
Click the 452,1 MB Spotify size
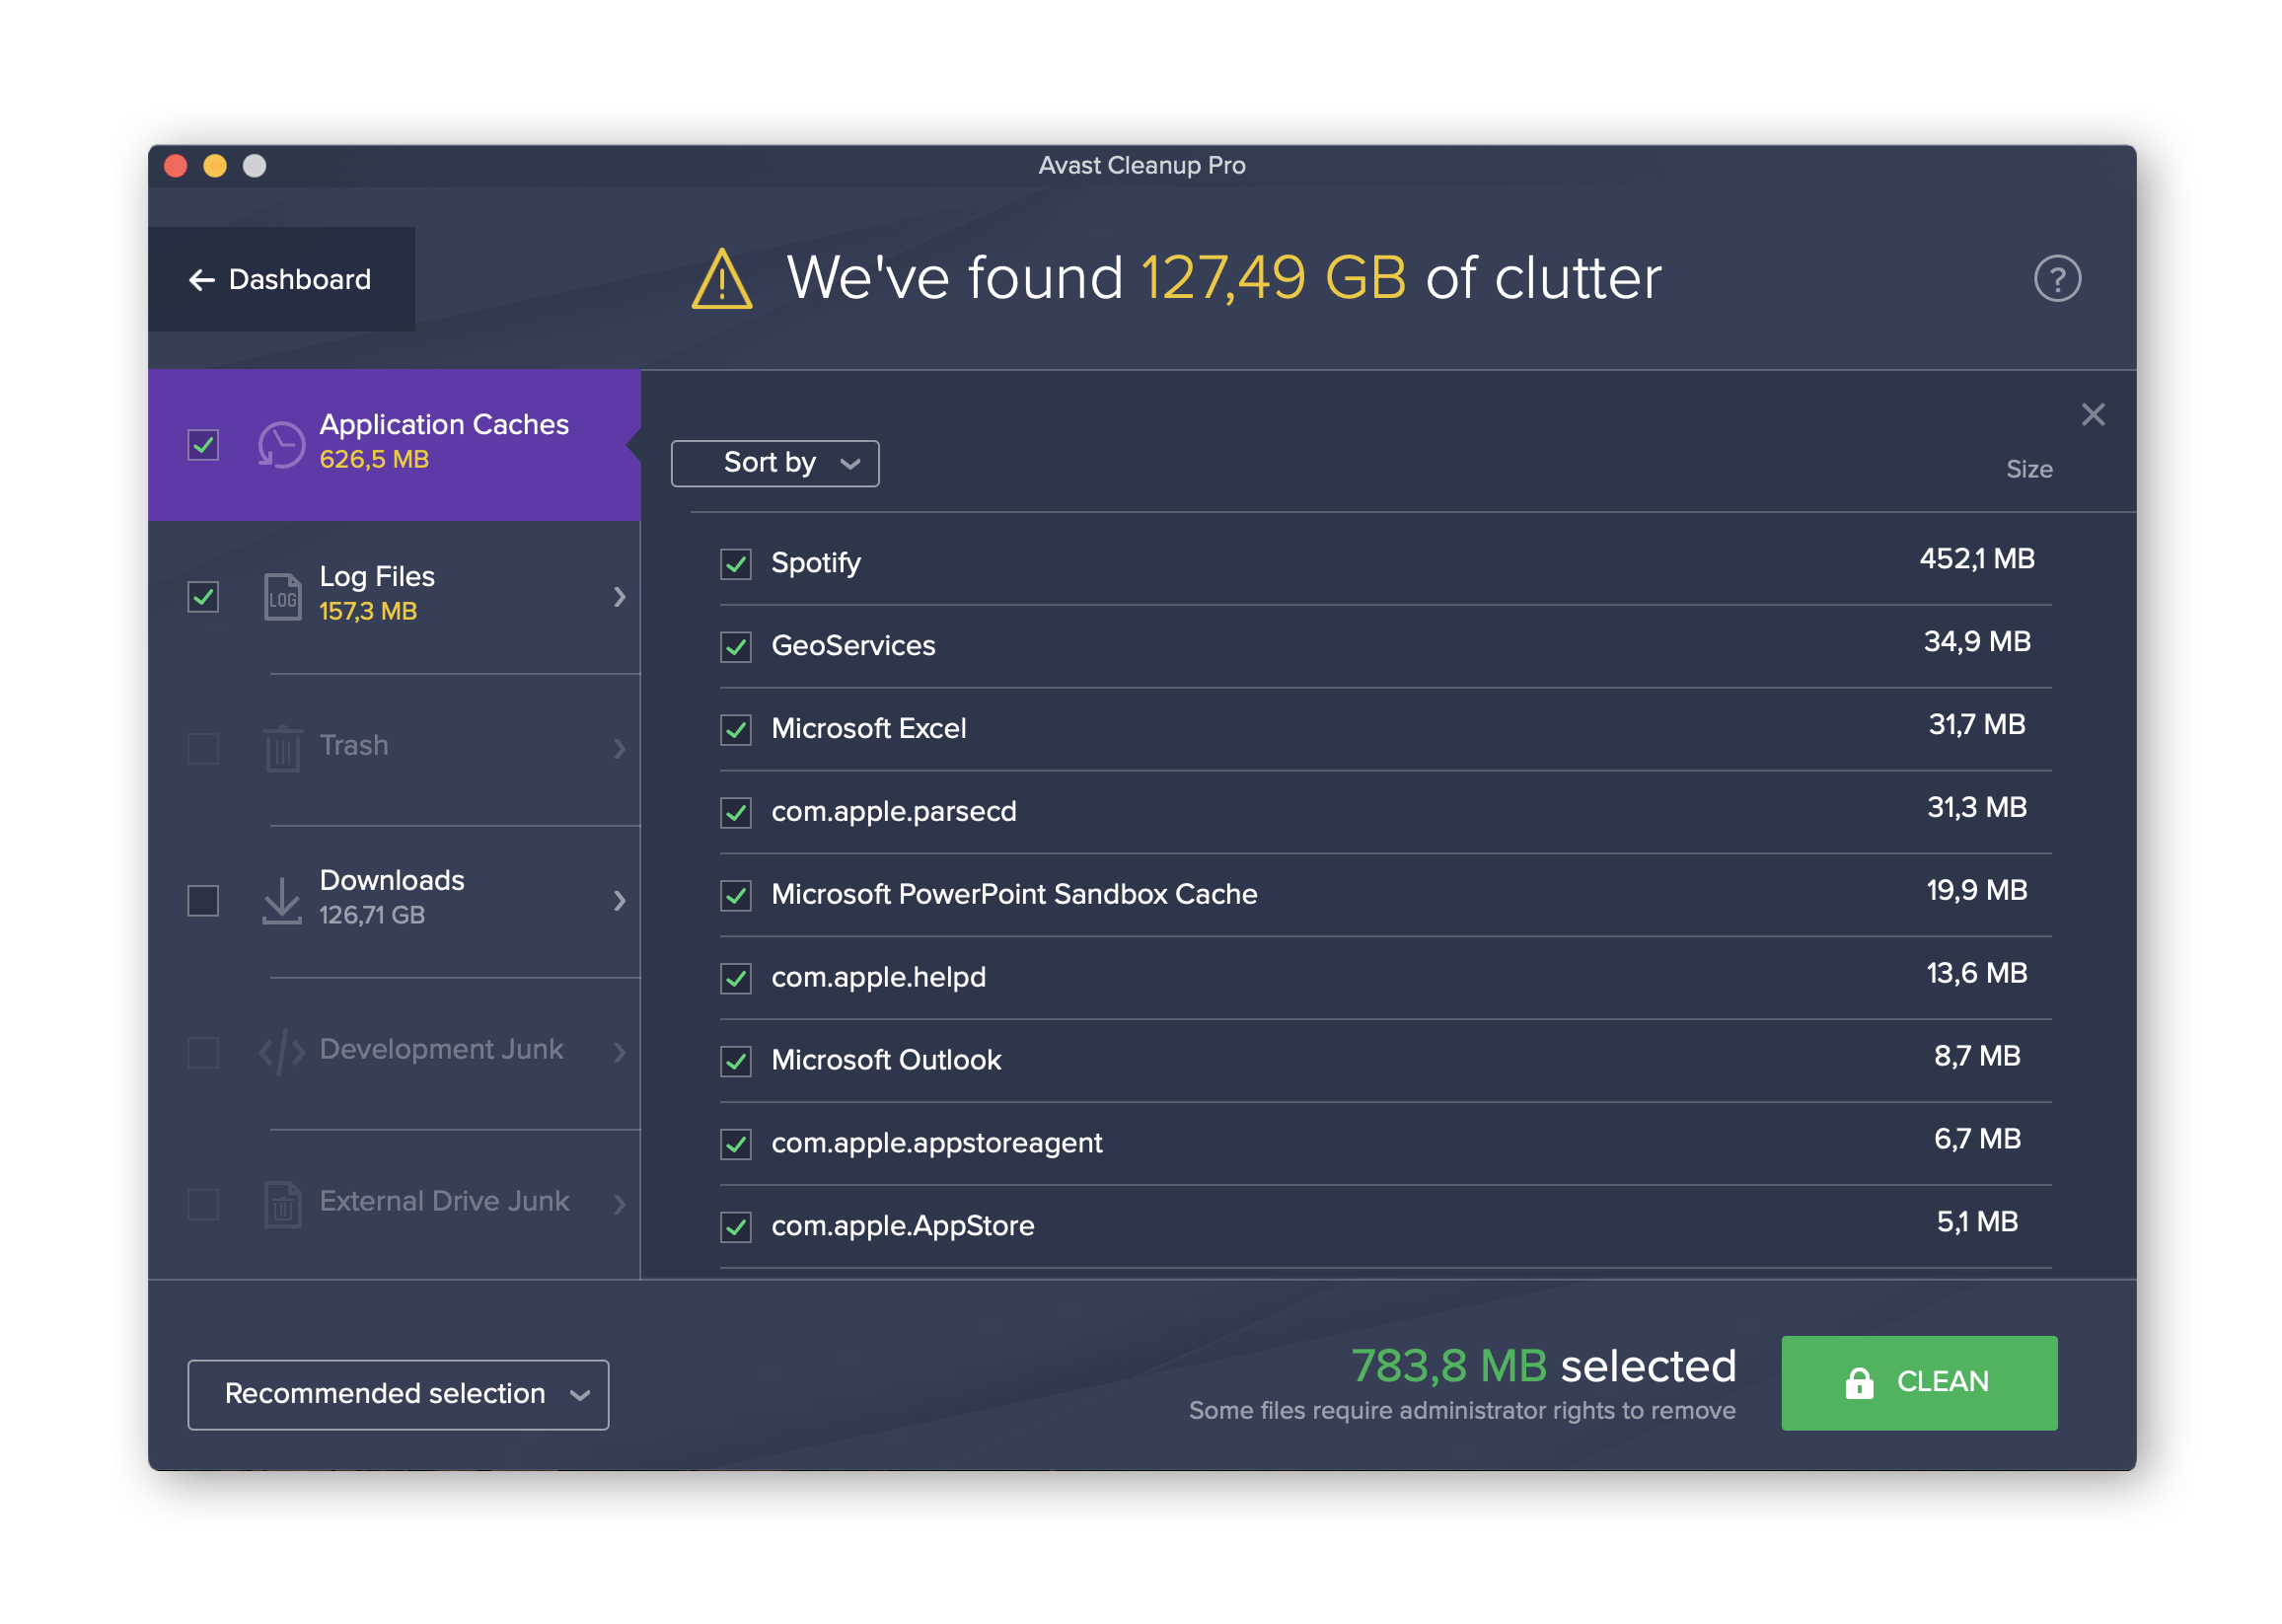point(1976,559)
